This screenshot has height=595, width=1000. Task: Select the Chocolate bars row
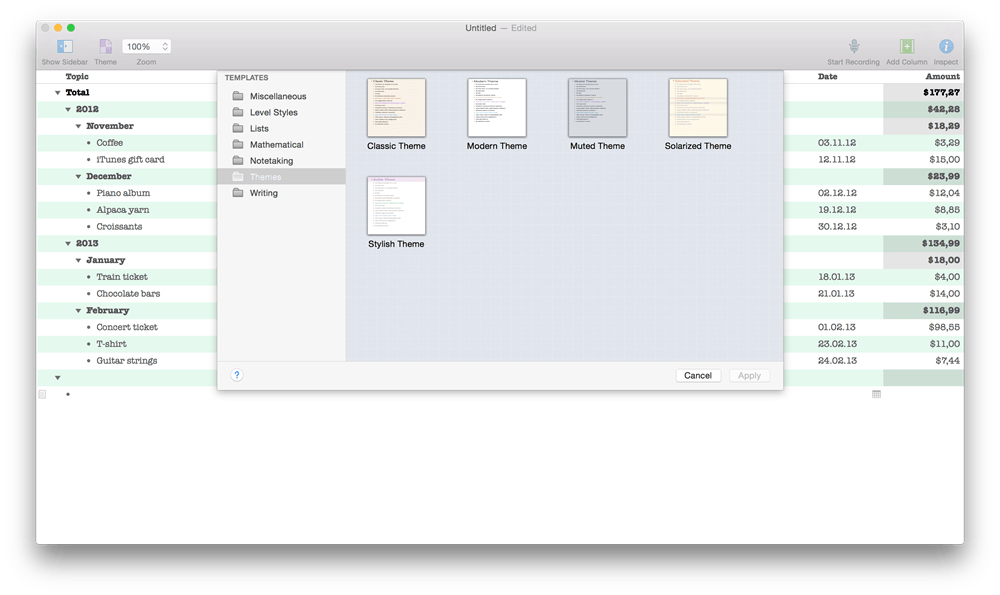coord(127,293)
